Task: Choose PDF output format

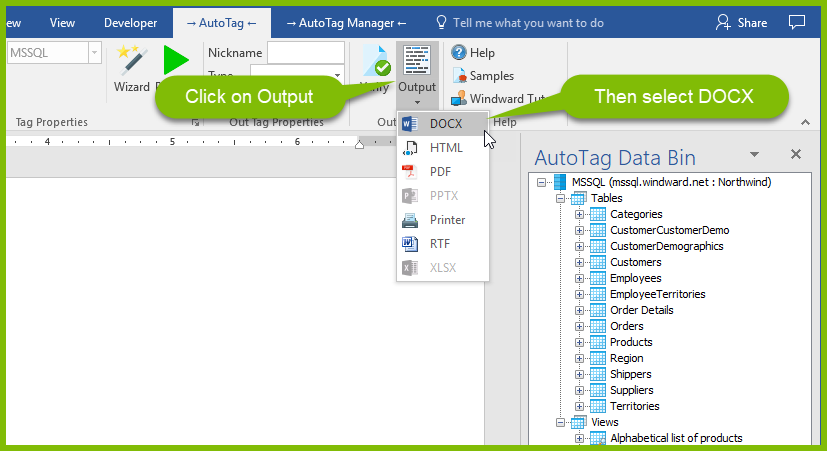Action: coord(443,172)
